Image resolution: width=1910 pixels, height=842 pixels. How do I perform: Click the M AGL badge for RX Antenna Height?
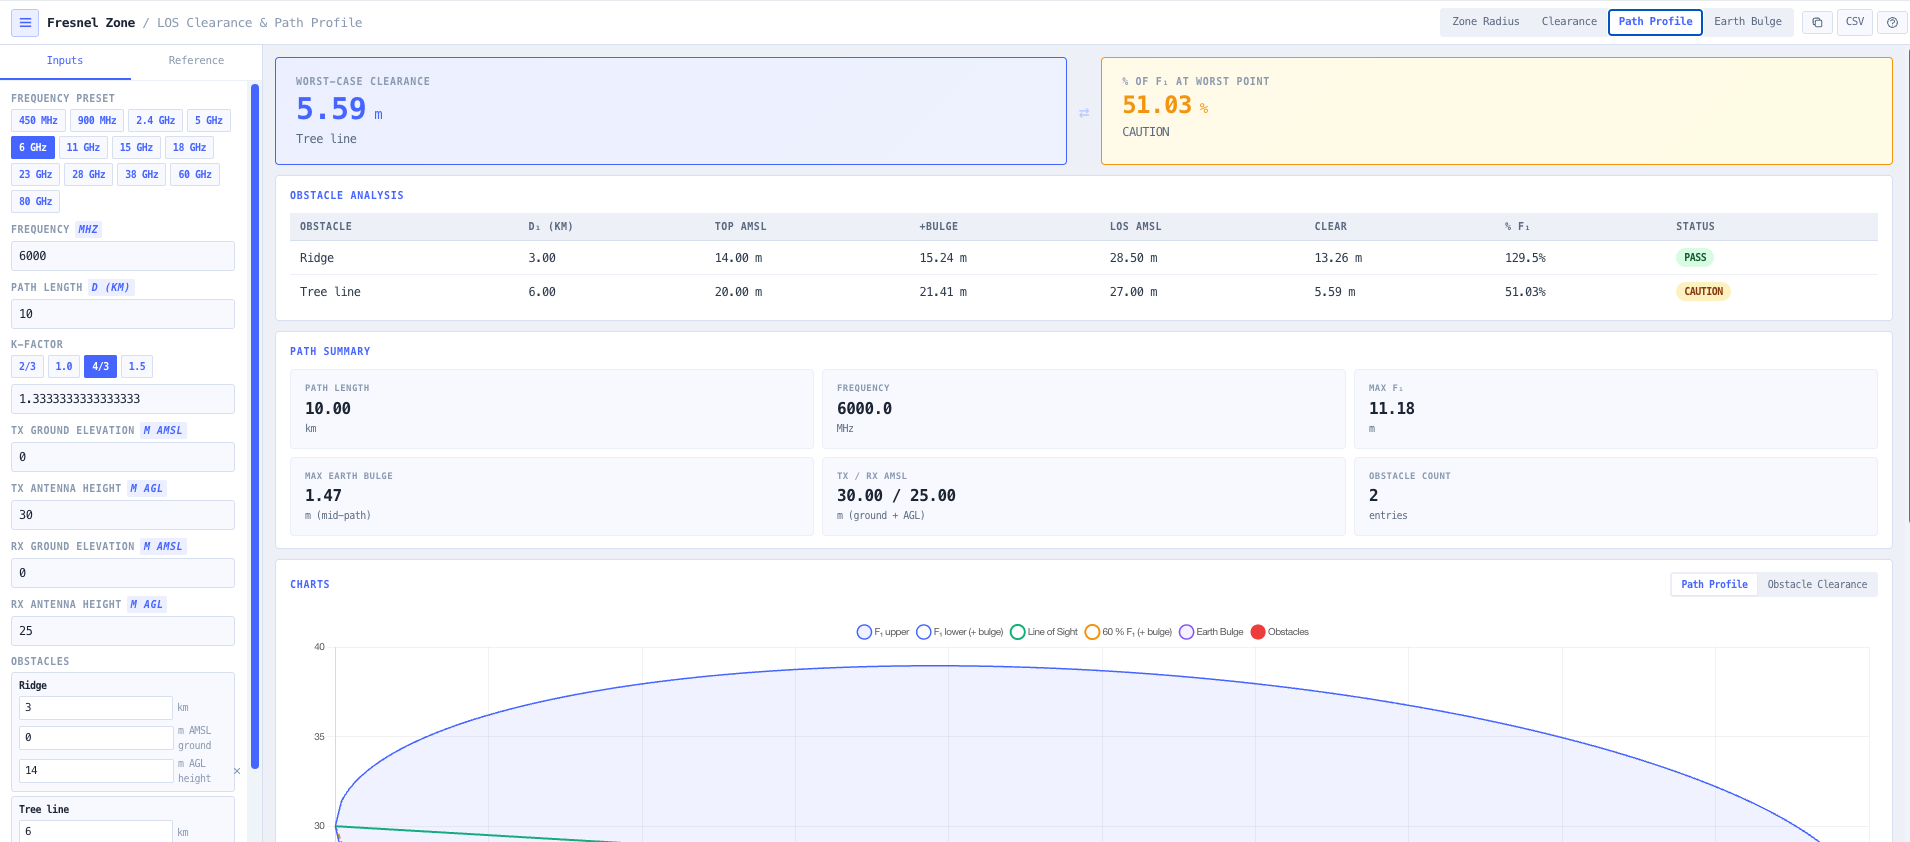[x=146, y=605]
